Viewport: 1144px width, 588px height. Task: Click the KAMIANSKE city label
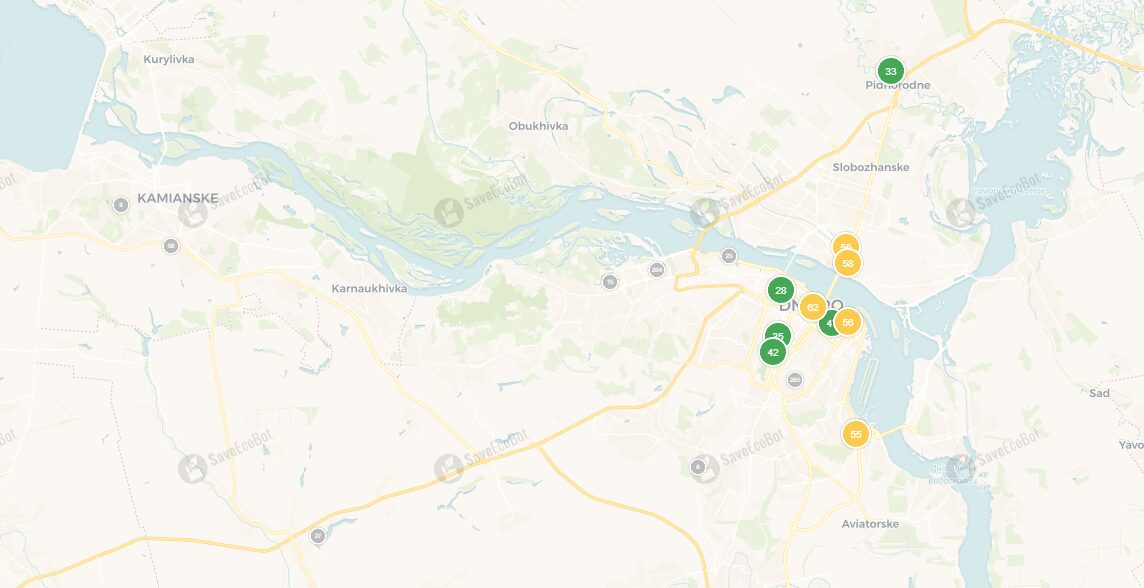(177, 198)
